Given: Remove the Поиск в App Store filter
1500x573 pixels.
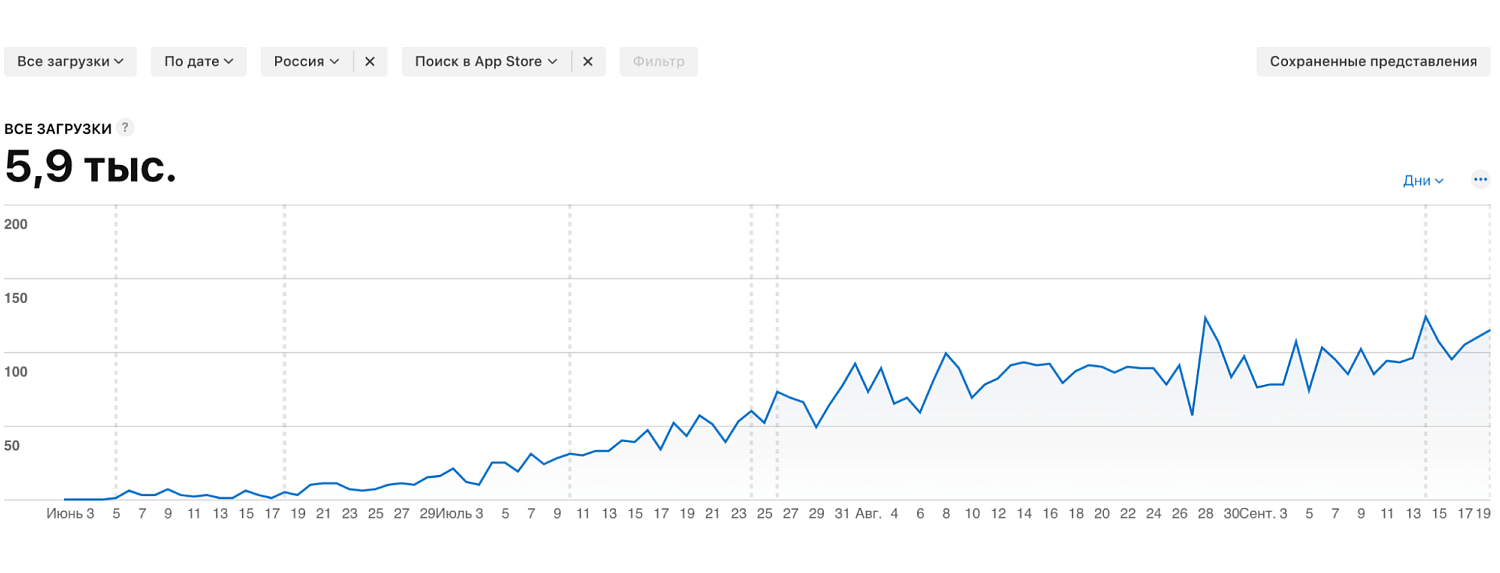Looking at the screenshot, I should tap(588, 61).
